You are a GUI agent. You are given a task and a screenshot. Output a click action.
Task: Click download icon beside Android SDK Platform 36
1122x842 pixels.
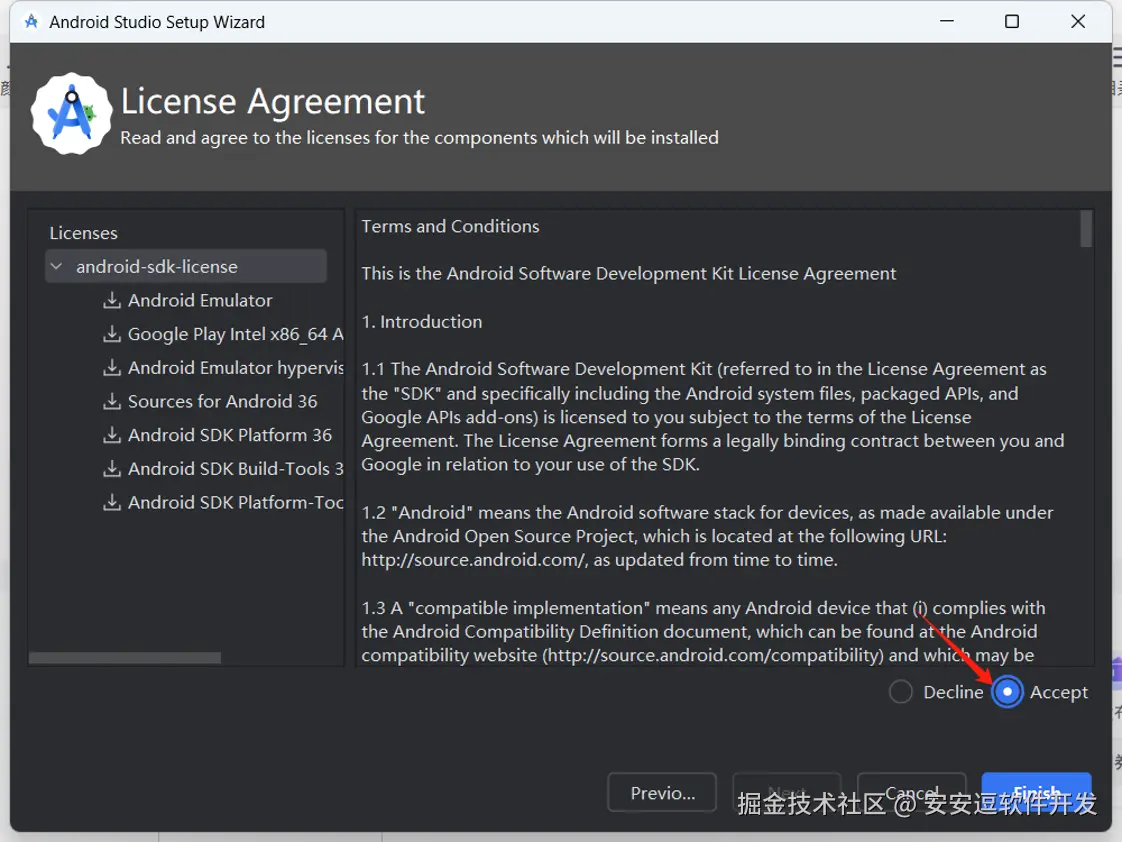click(x=111, y=435)
